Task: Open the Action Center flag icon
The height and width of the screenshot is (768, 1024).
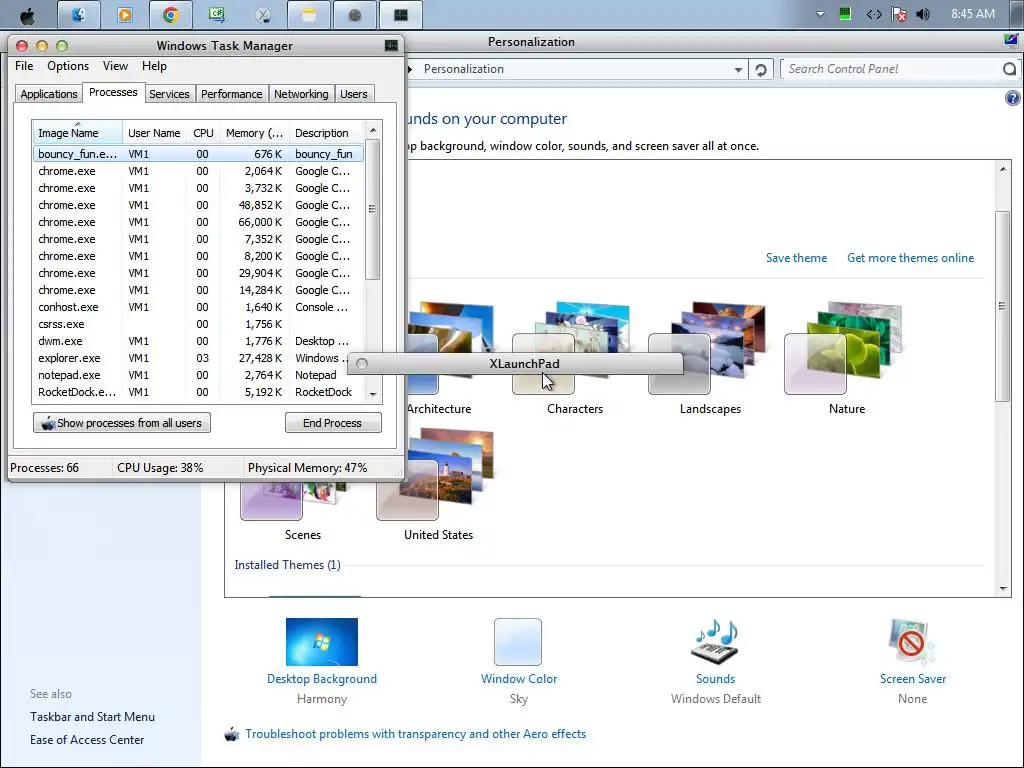Action: 899,14
